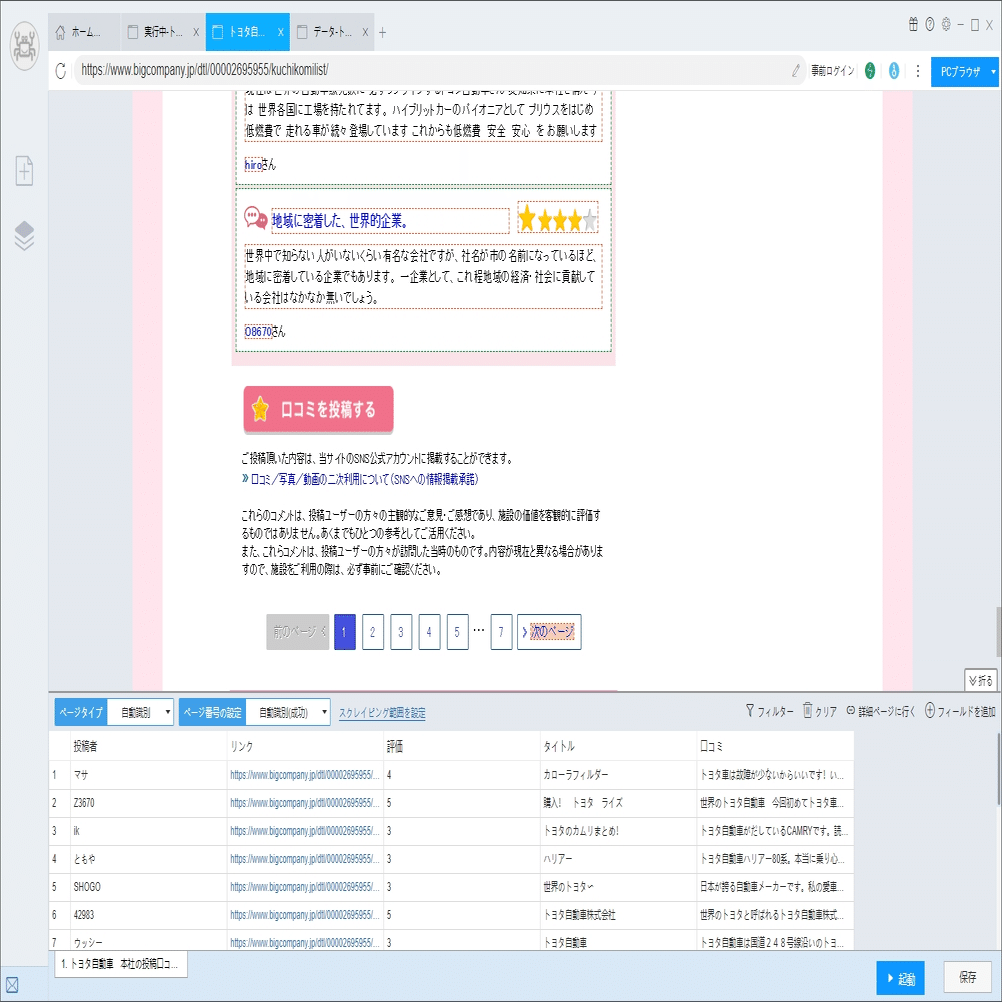
Task: Click the 保存 save button
Action: click(x=967, y=977)
